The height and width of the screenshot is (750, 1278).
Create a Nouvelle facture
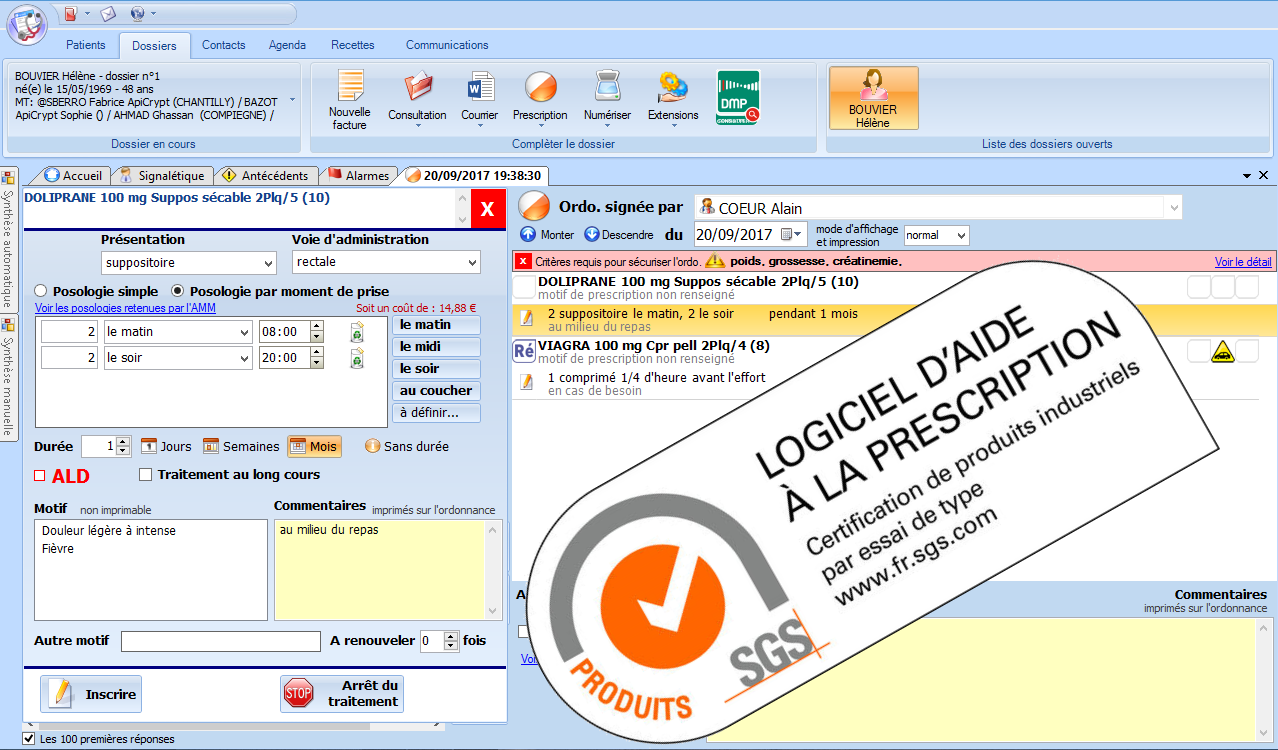pyautogui.click(x=350, y=100)
